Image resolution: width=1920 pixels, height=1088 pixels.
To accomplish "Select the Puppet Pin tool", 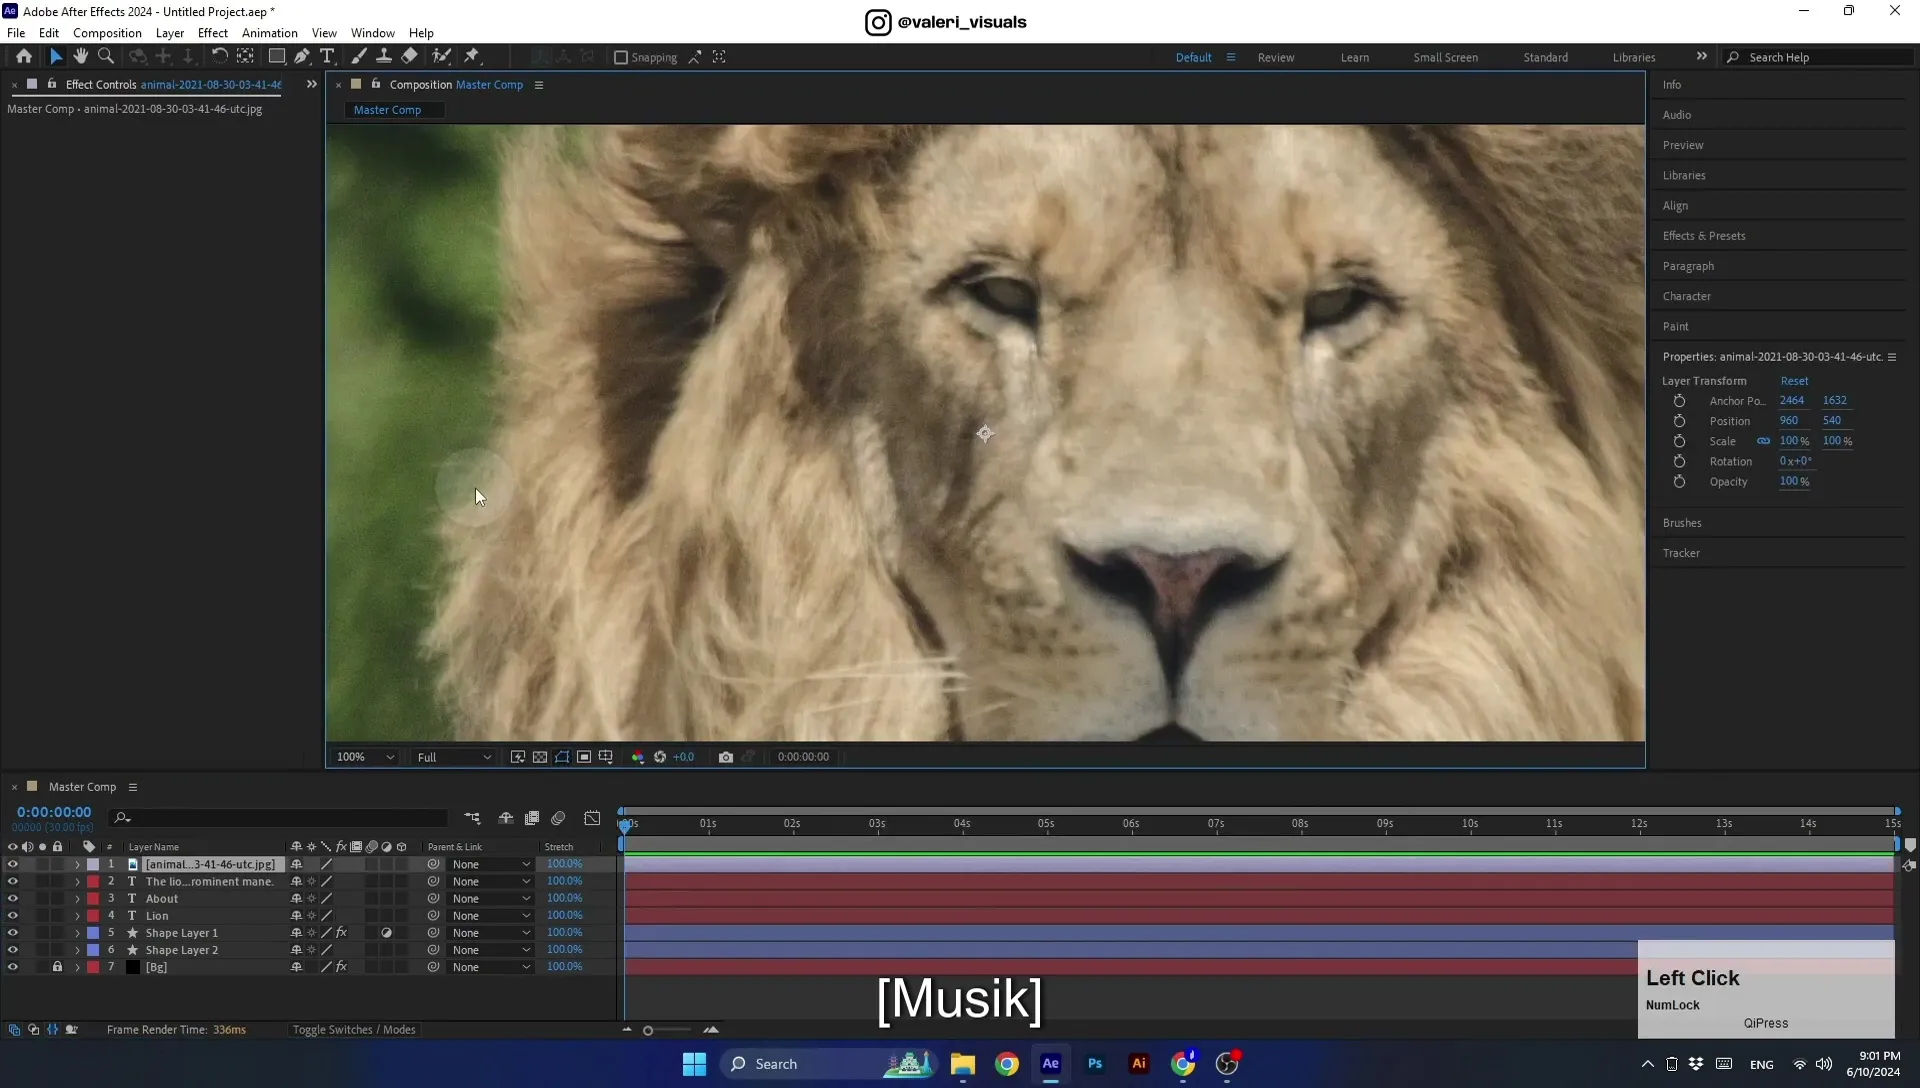I will (472, 57).
